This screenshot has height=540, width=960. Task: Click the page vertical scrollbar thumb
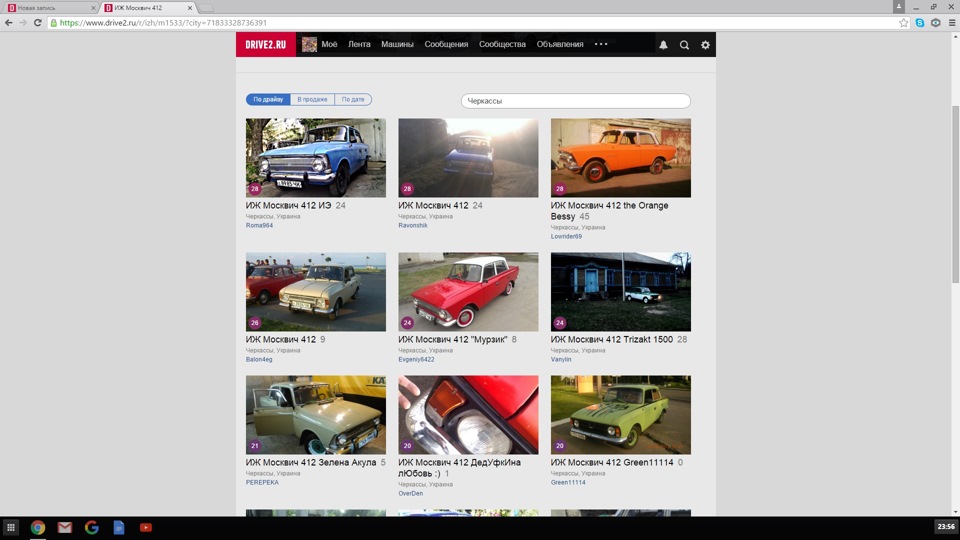[x=955, y=194]
